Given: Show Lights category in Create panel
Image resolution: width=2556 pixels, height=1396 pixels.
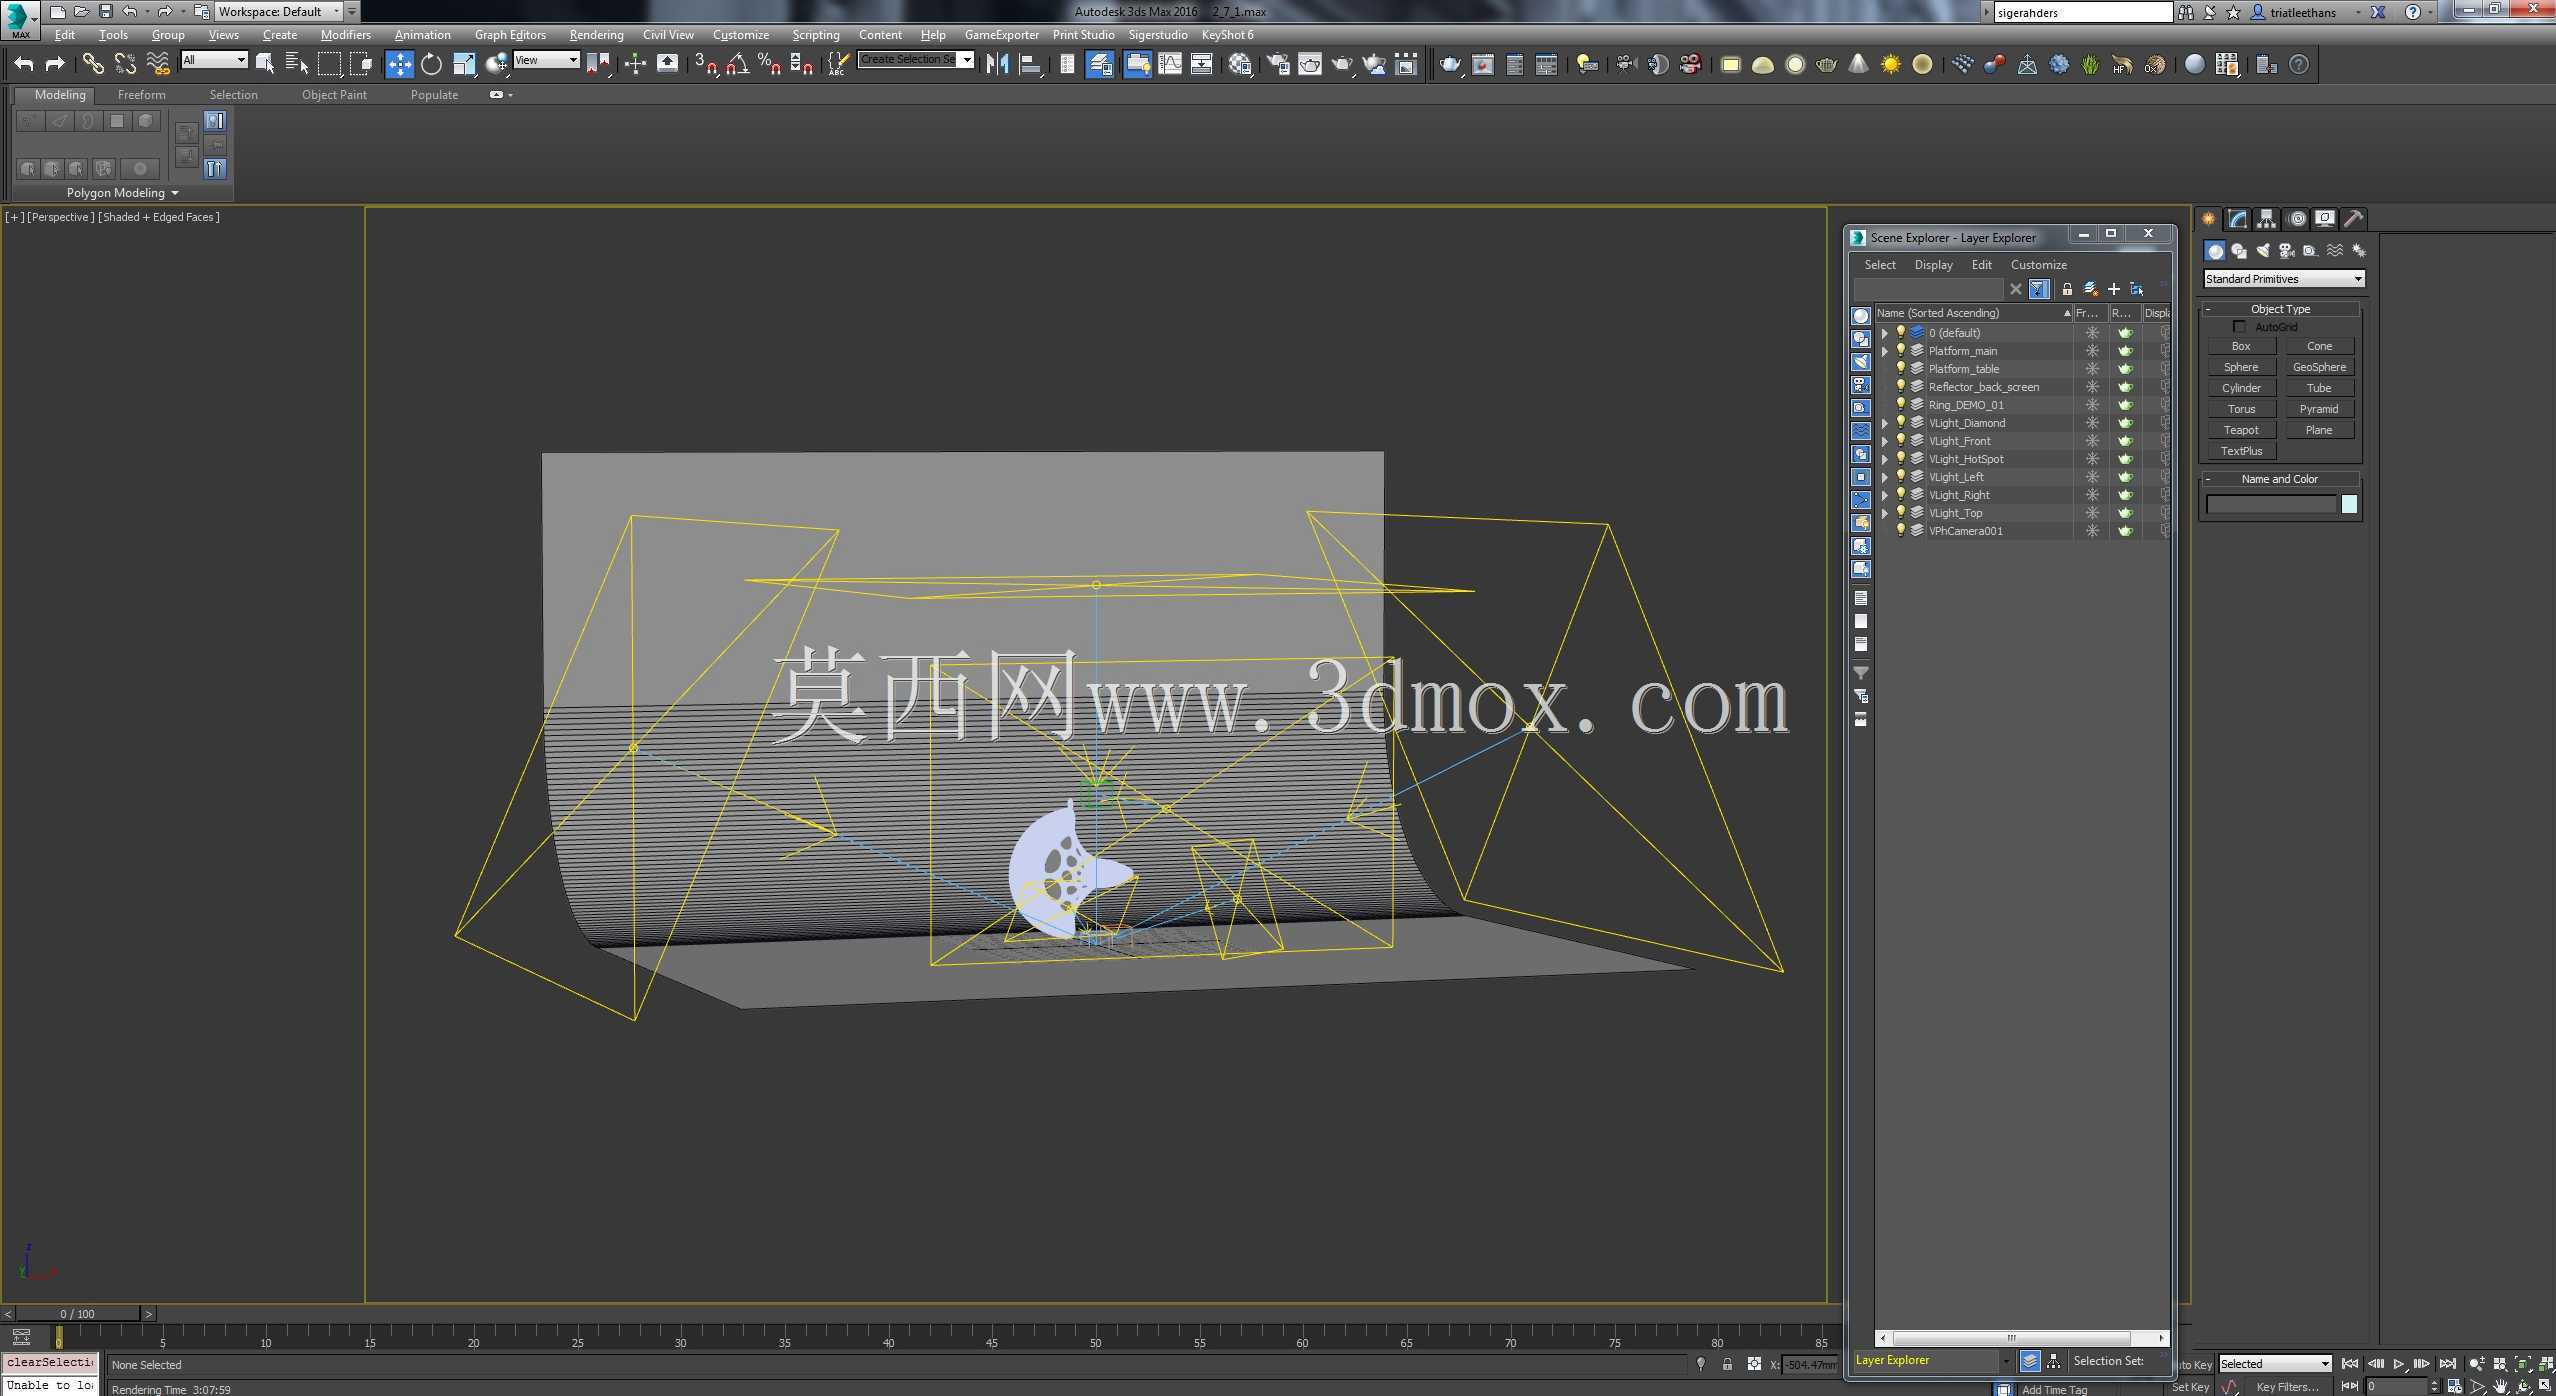Looking at the screenshot, I should point(2263,251).
